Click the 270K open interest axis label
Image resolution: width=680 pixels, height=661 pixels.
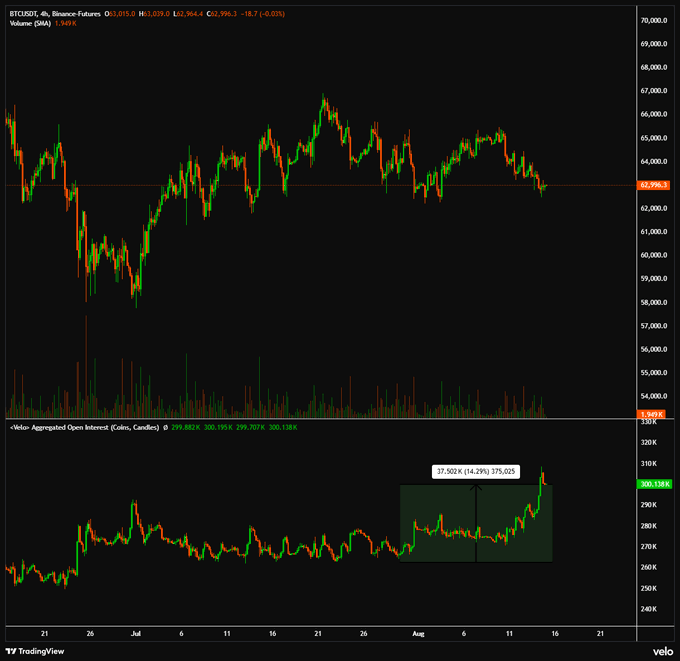[x=649, y=546]
